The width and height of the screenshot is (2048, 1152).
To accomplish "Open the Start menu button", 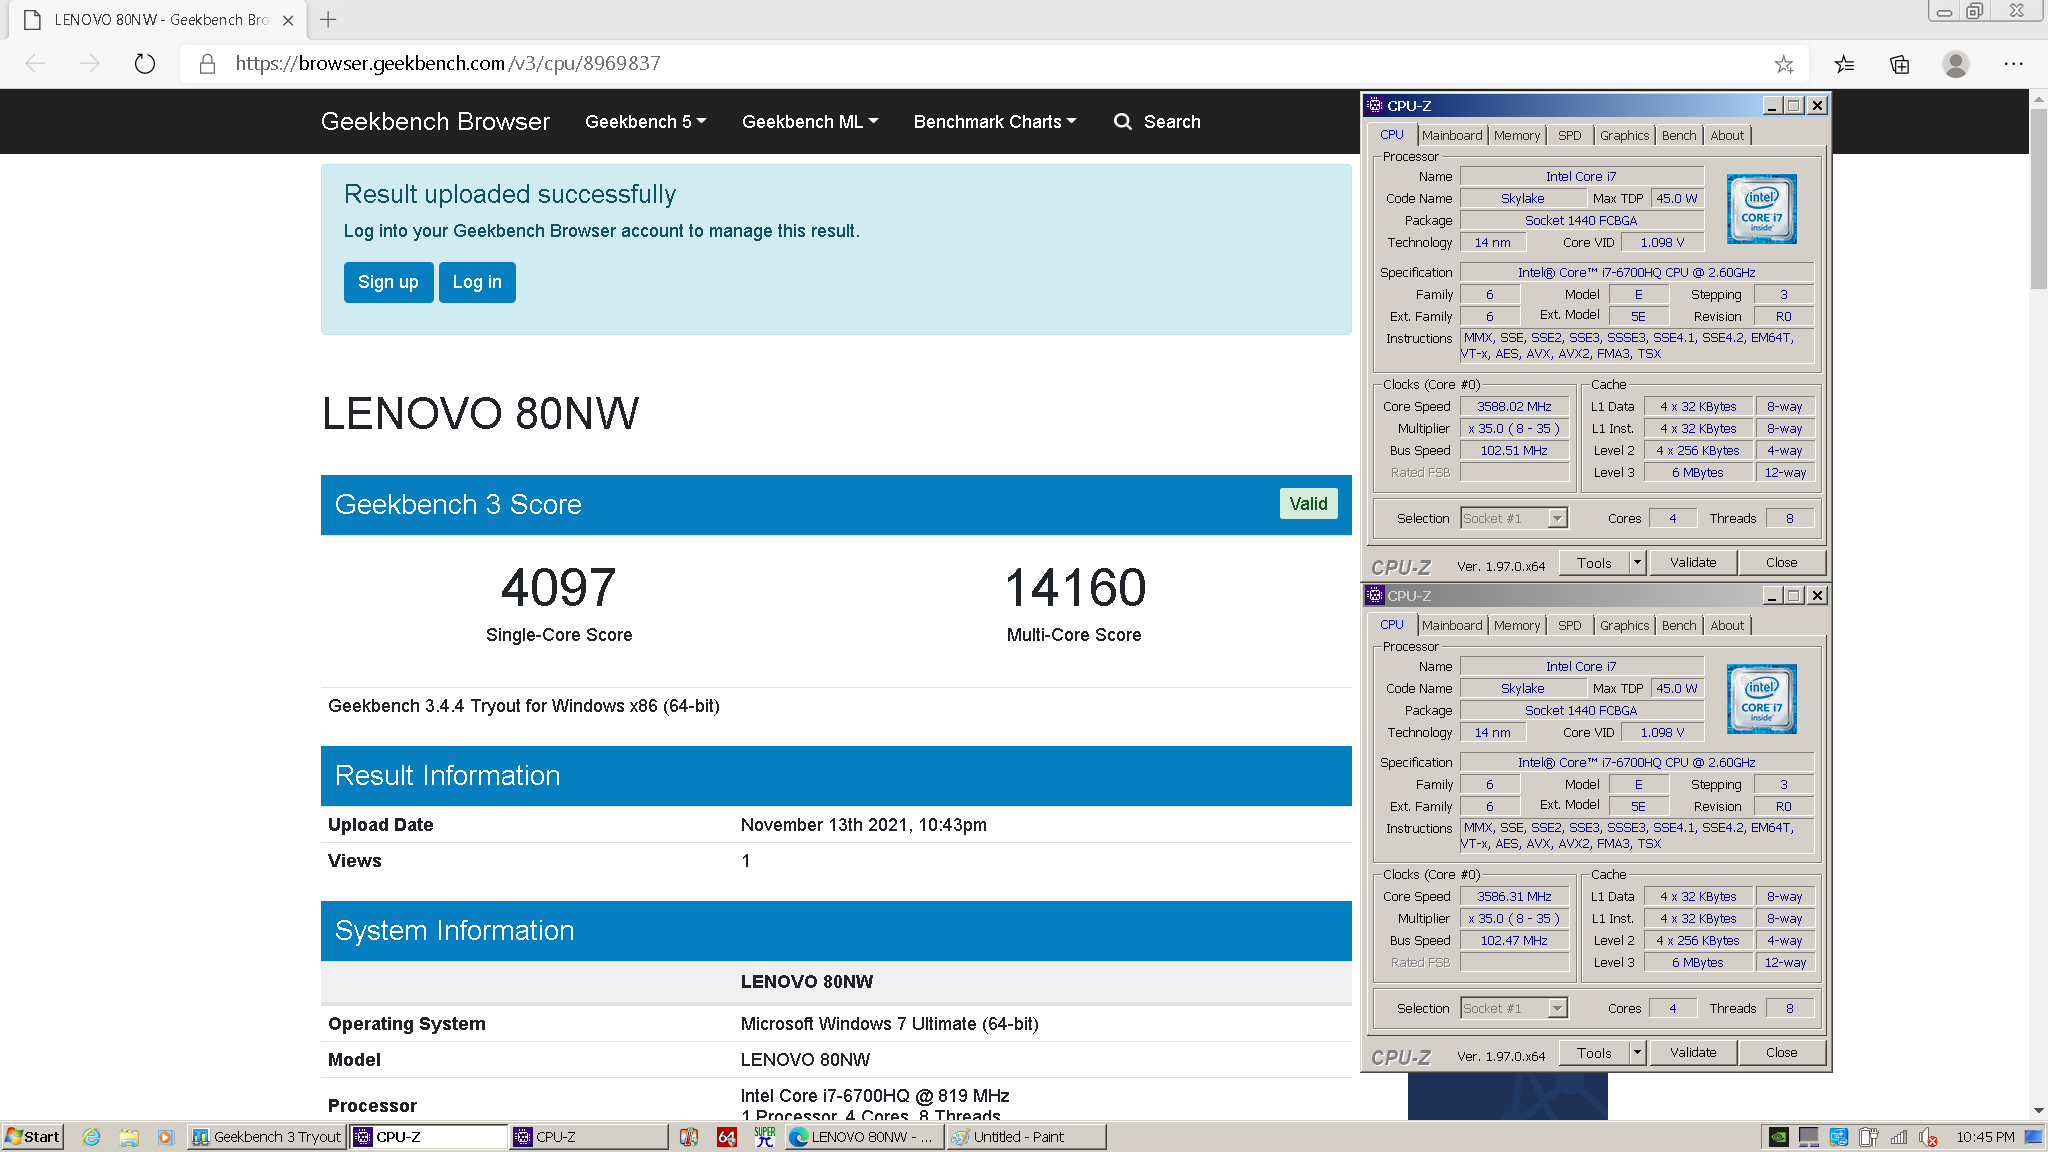I will [32, 1137].
